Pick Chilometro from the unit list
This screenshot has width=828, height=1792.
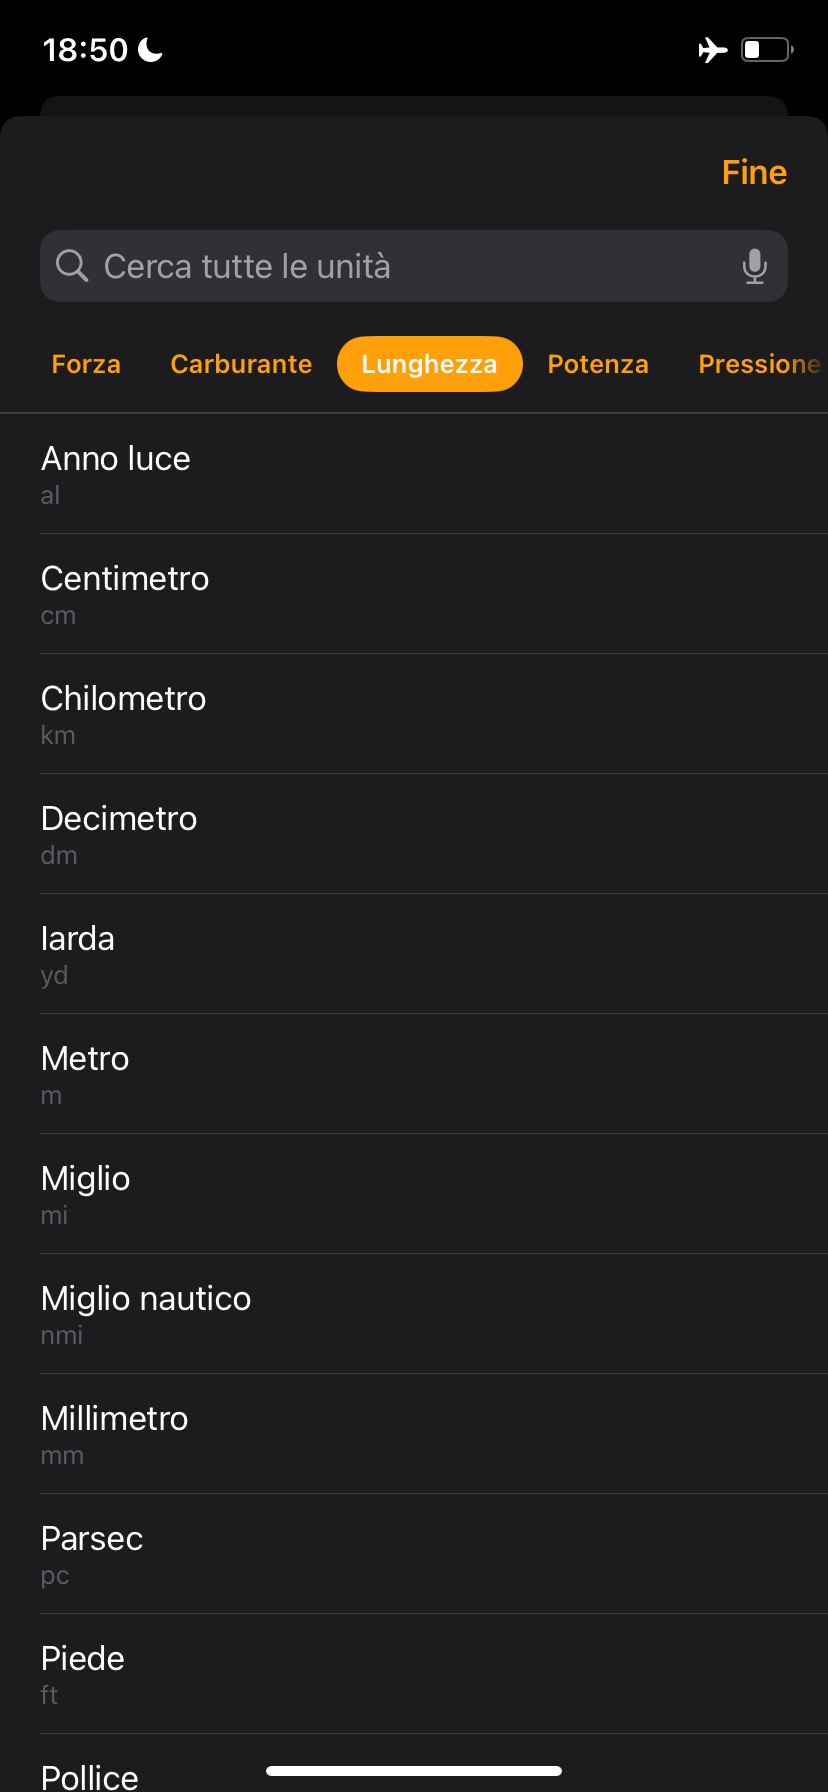point(414,714)
